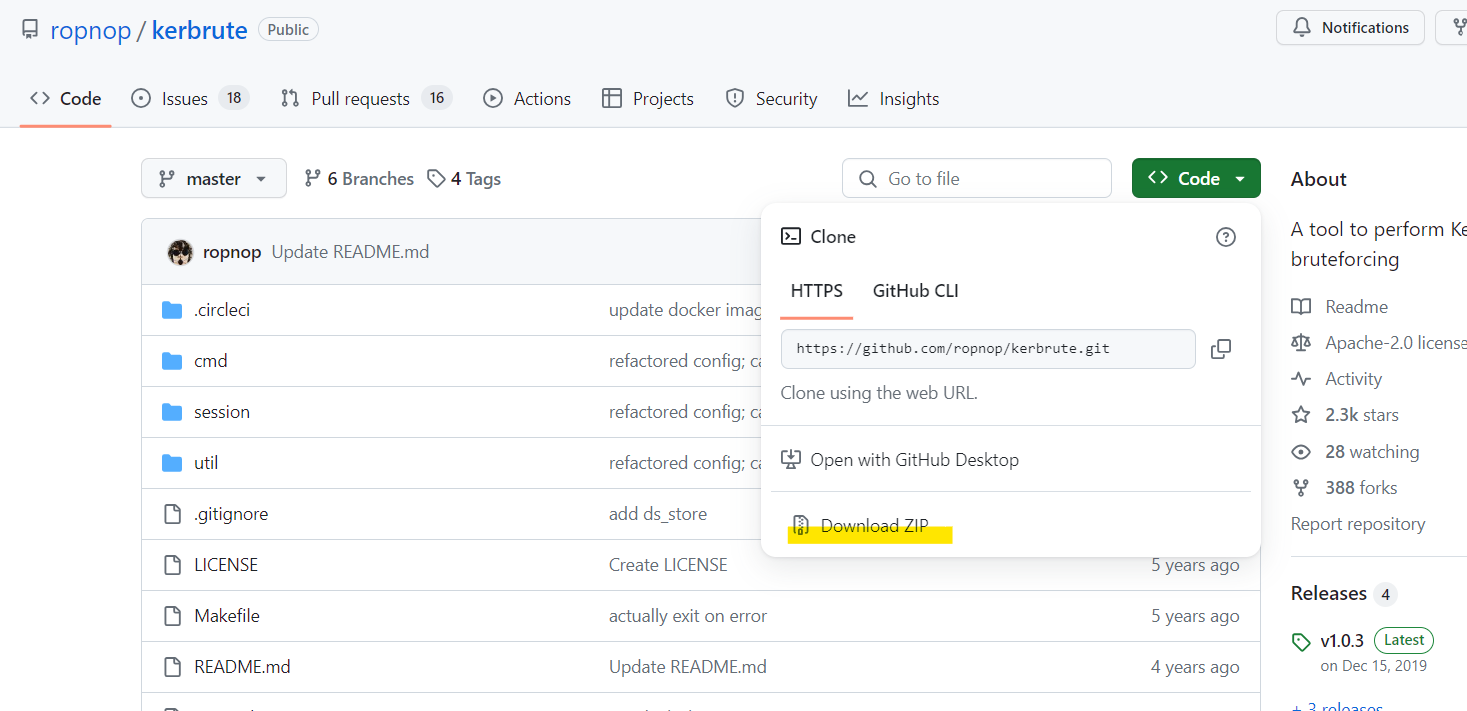1467x711 pixels.
Task: Click the file icon next to LICENSE
Action: pyautogui.click(x=172, y=565)
